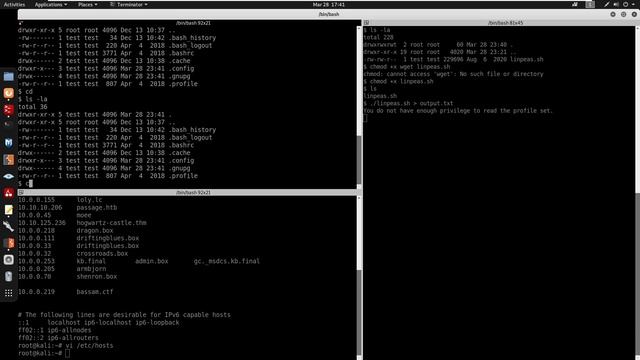
Task: Open Burp Suite from the orange dock icon
Action: click(x=9, y=160)
